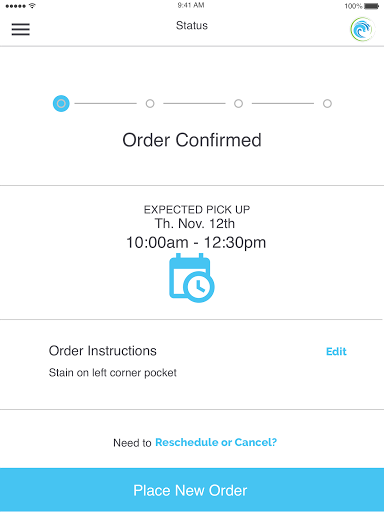Select the fourth progress step circle

click(x=327, y=104)
